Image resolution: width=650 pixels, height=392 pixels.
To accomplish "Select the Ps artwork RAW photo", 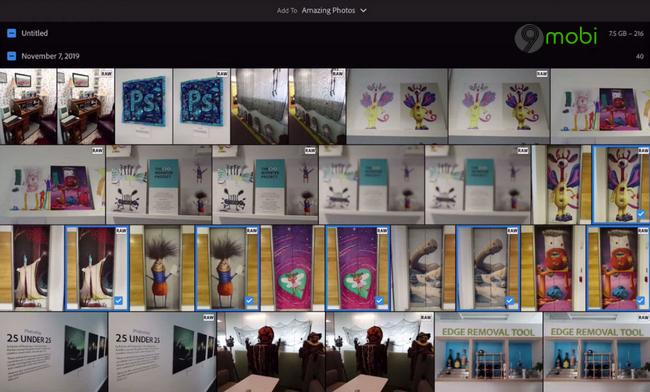I will [x=201, y=106].
